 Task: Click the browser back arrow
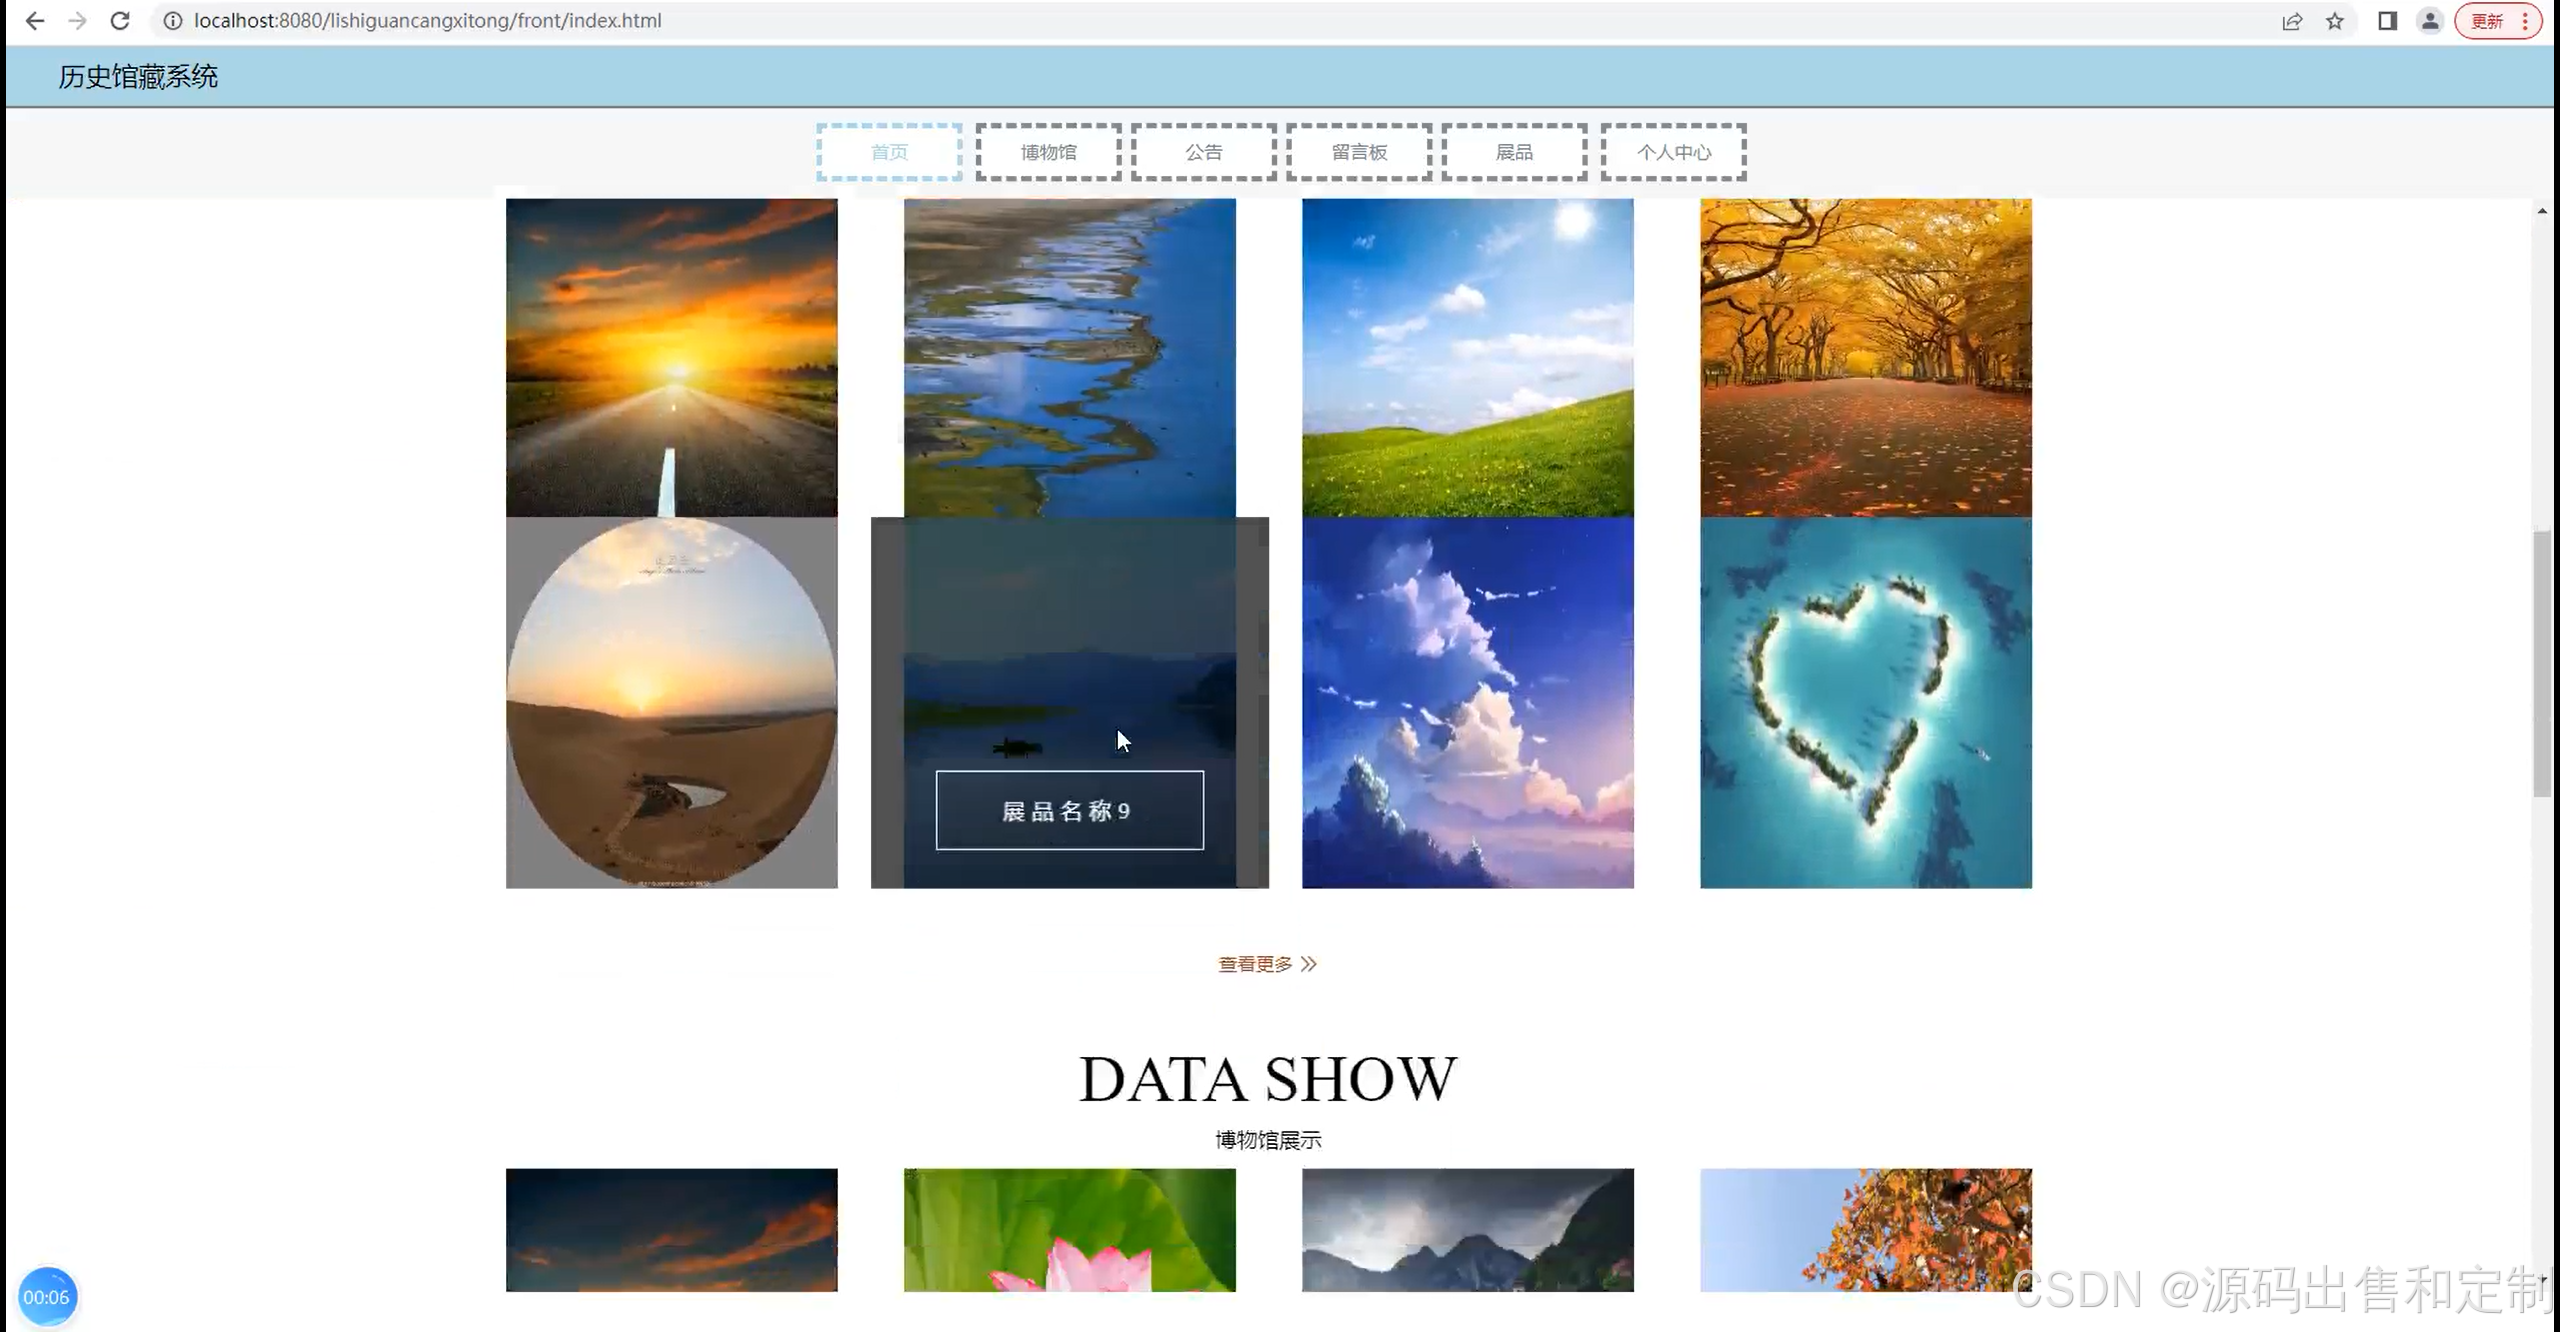[x=34, y=21]
